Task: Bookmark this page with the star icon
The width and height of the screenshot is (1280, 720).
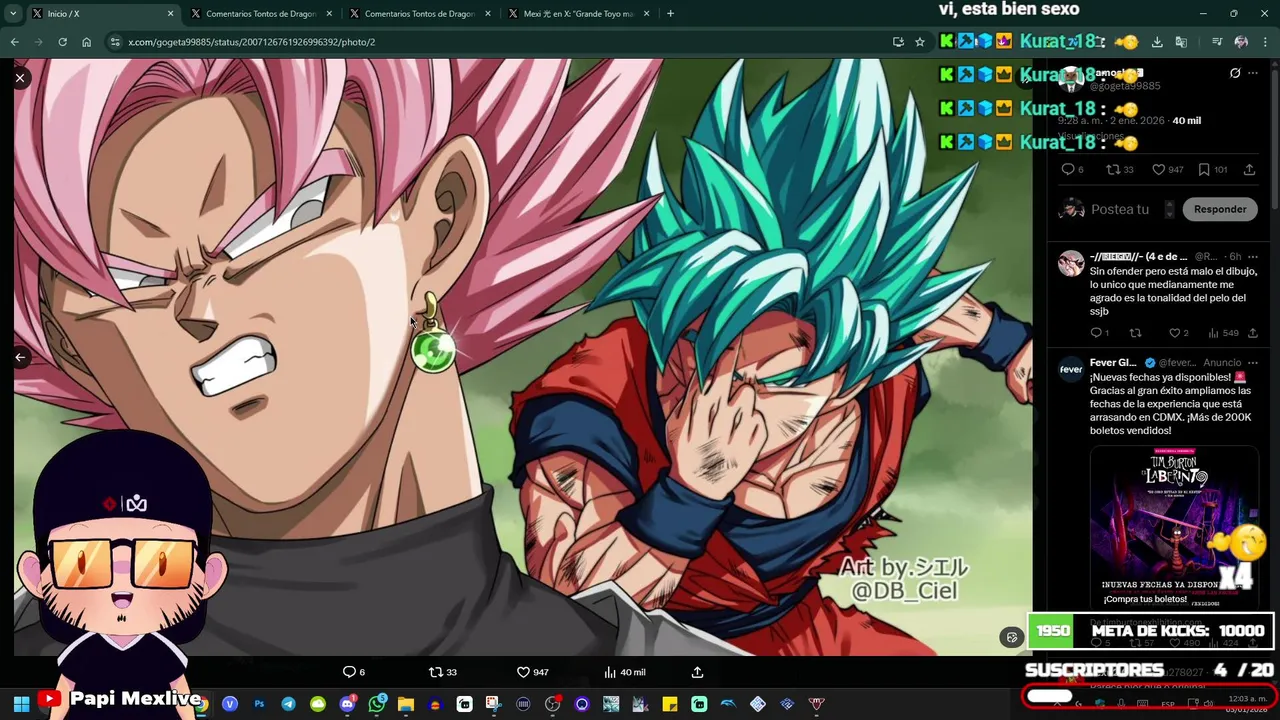Action: point(920,42)
